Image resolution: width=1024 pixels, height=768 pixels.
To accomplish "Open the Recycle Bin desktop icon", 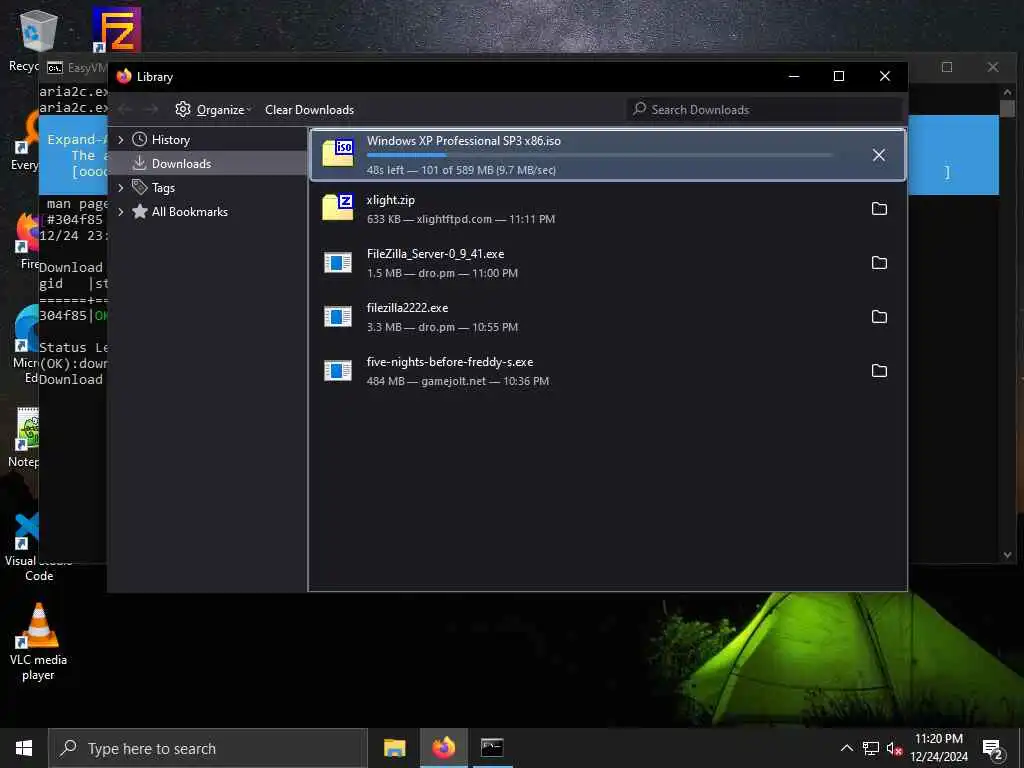I will click(38, 30).
